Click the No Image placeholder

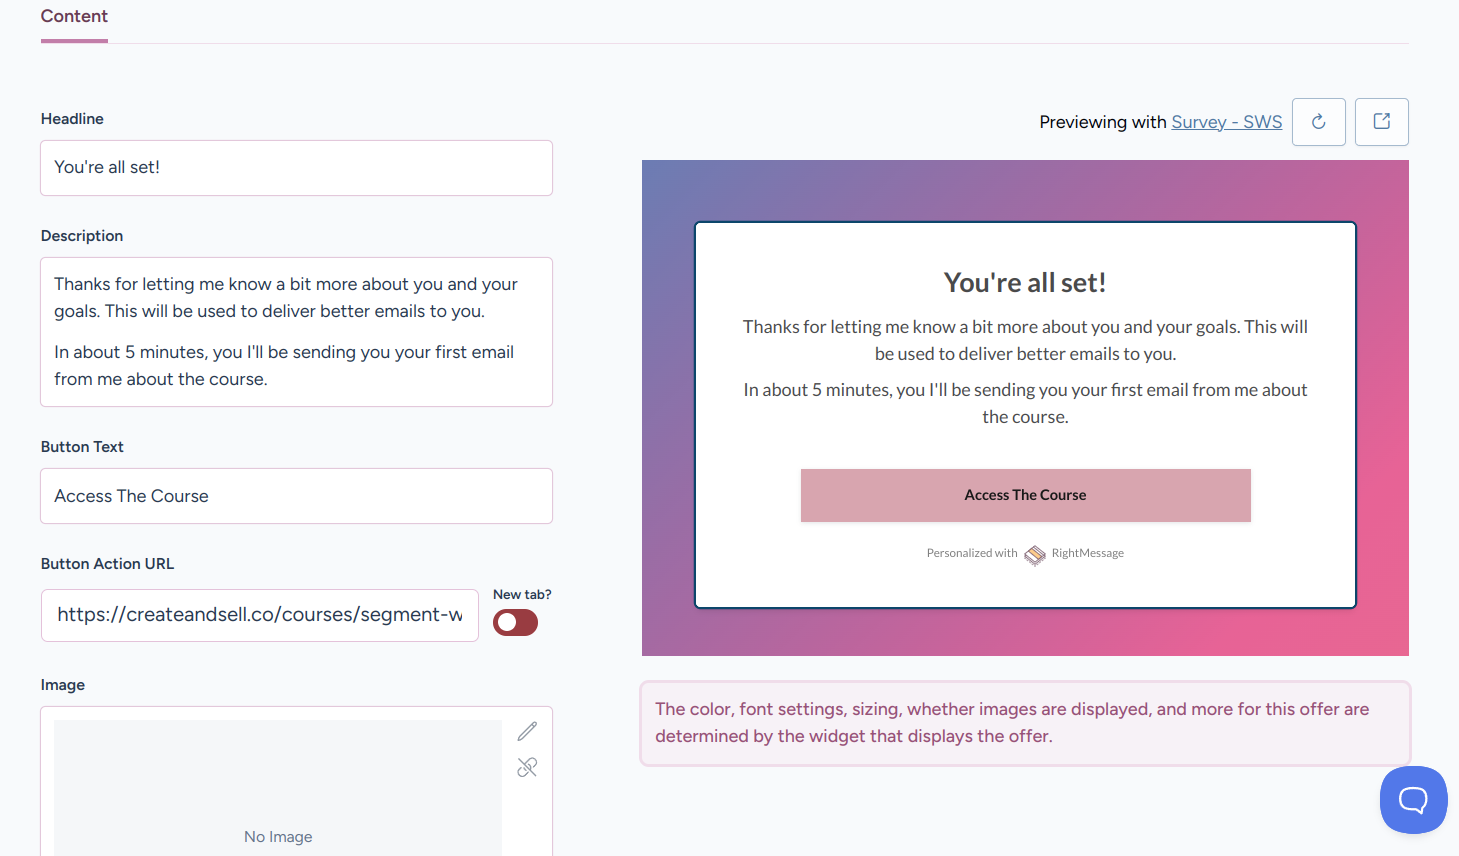tap(278, 836)
